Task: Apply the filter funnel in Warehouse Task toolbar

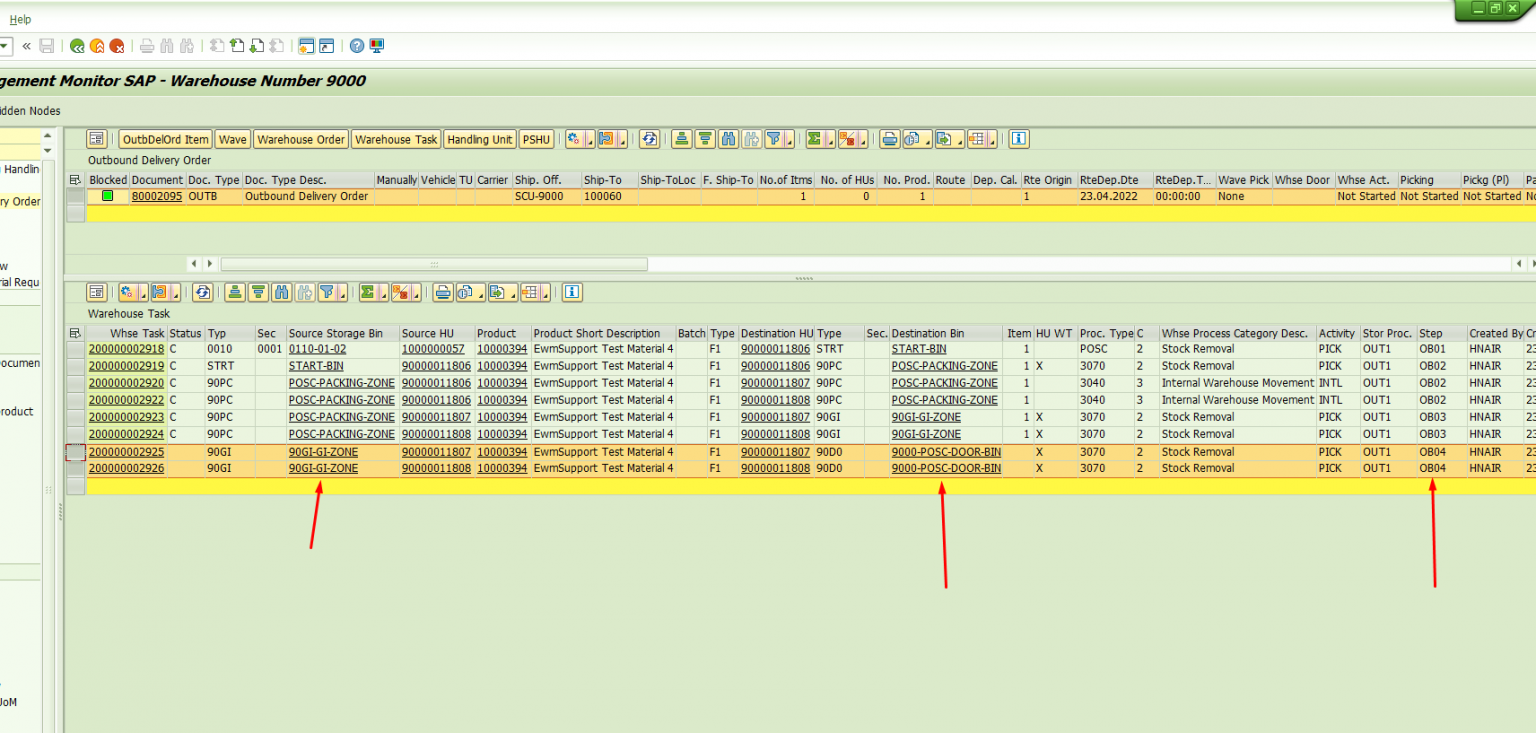Action: pyautogui.click(x=328, y=292)
